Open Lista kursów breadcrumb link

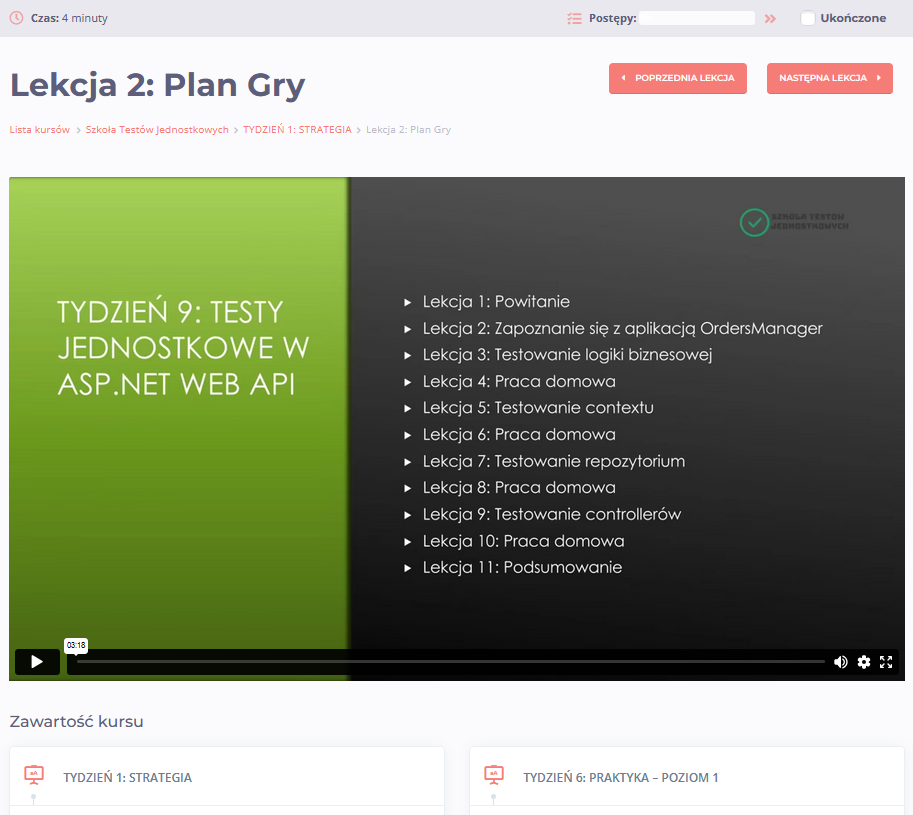pos(40,129)
